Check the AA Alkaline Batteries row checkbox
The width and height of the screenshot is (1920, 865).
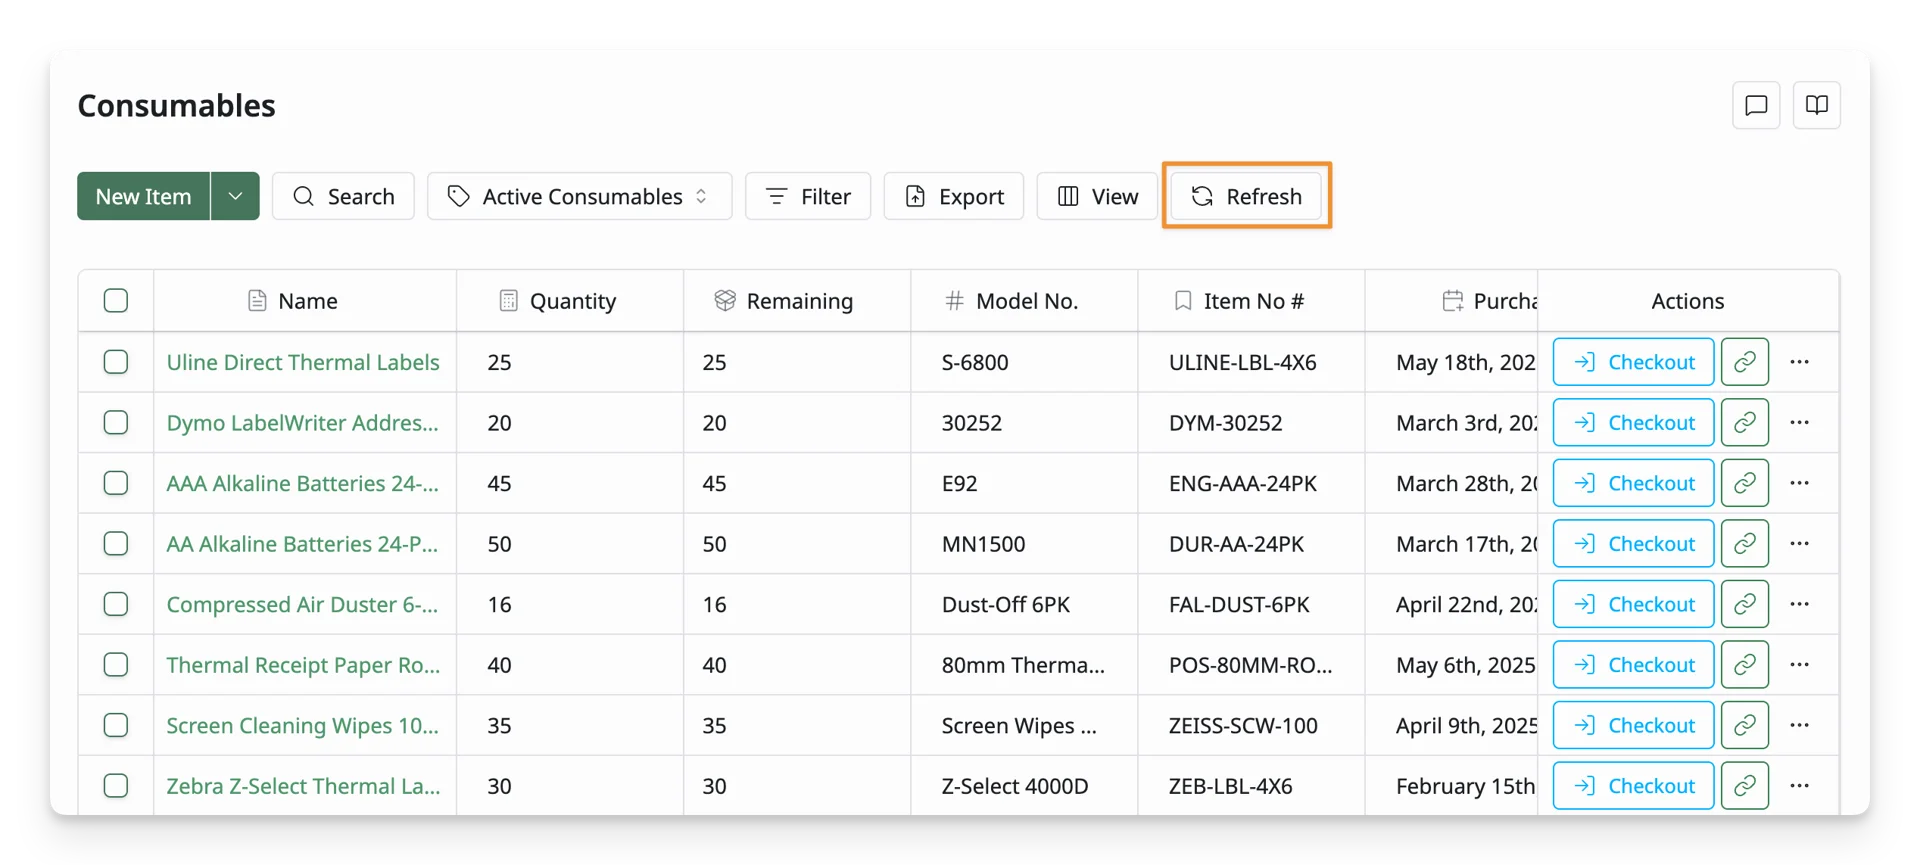(116, 544)
